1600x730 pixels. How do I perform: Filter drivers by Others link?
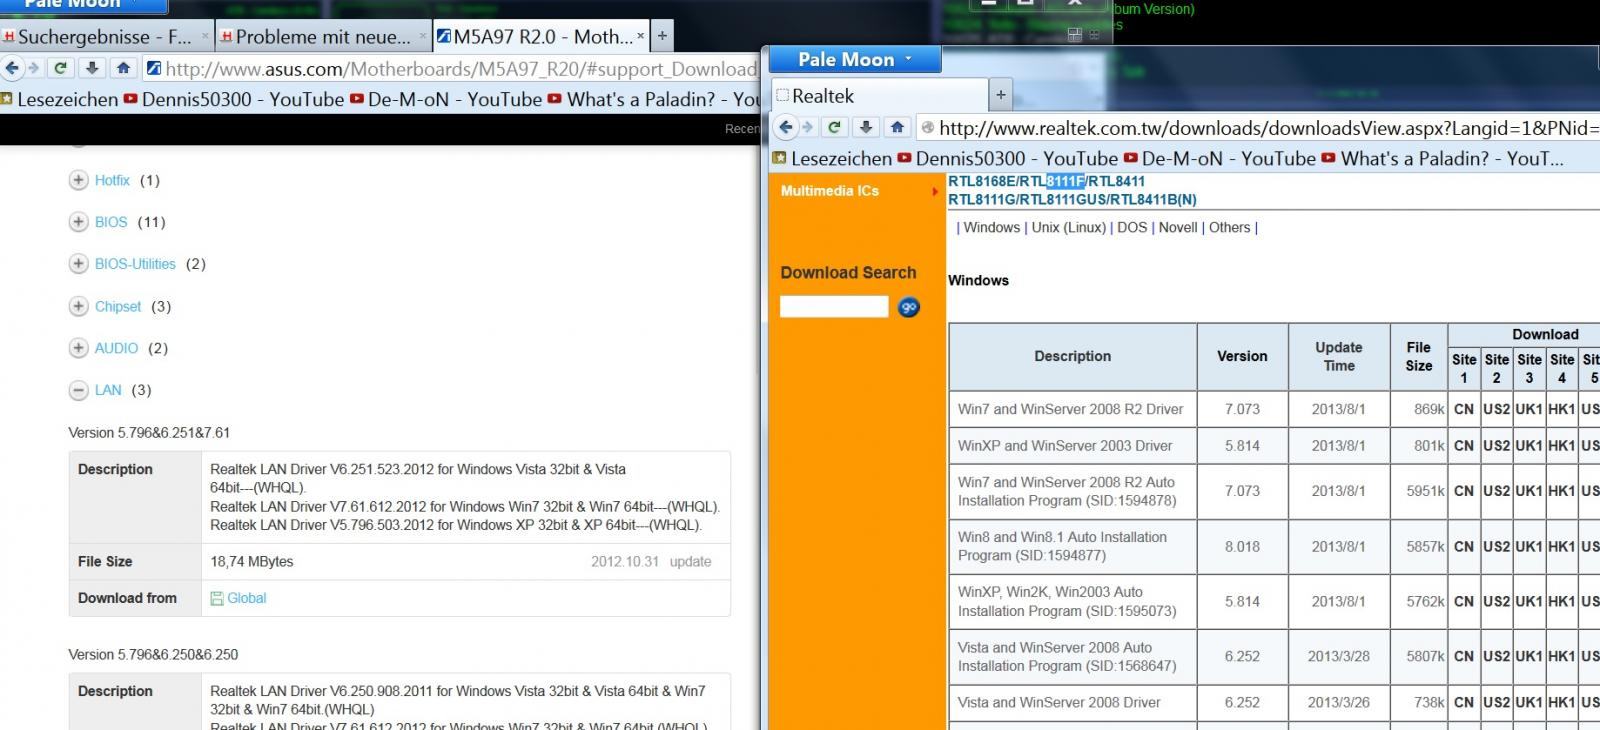coord(1229,227)
